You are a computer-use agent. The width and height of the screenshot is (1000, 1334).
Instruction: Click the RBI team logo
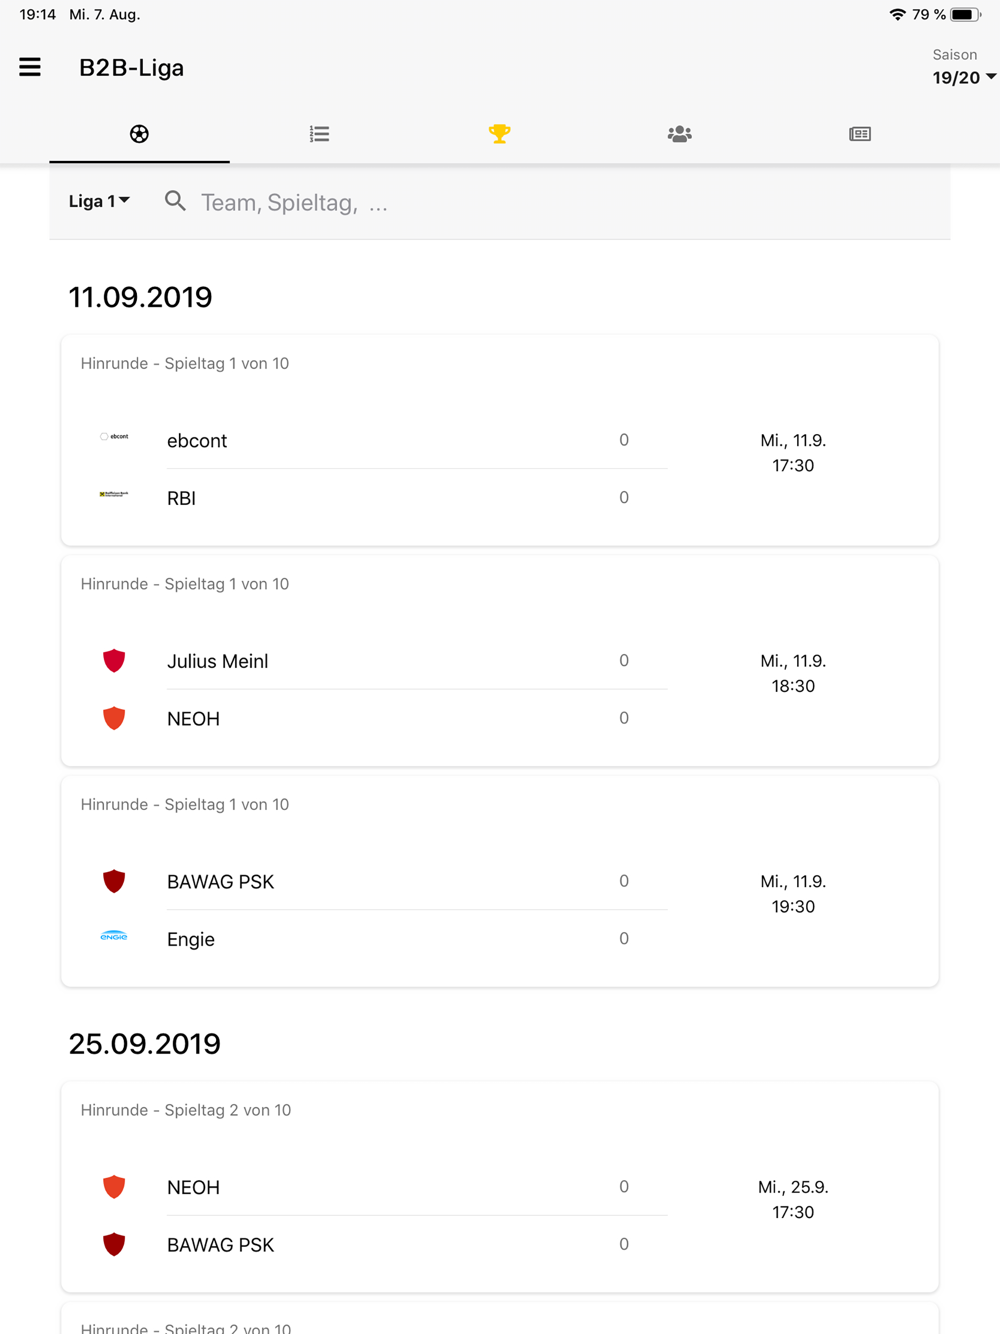[114, 495]
